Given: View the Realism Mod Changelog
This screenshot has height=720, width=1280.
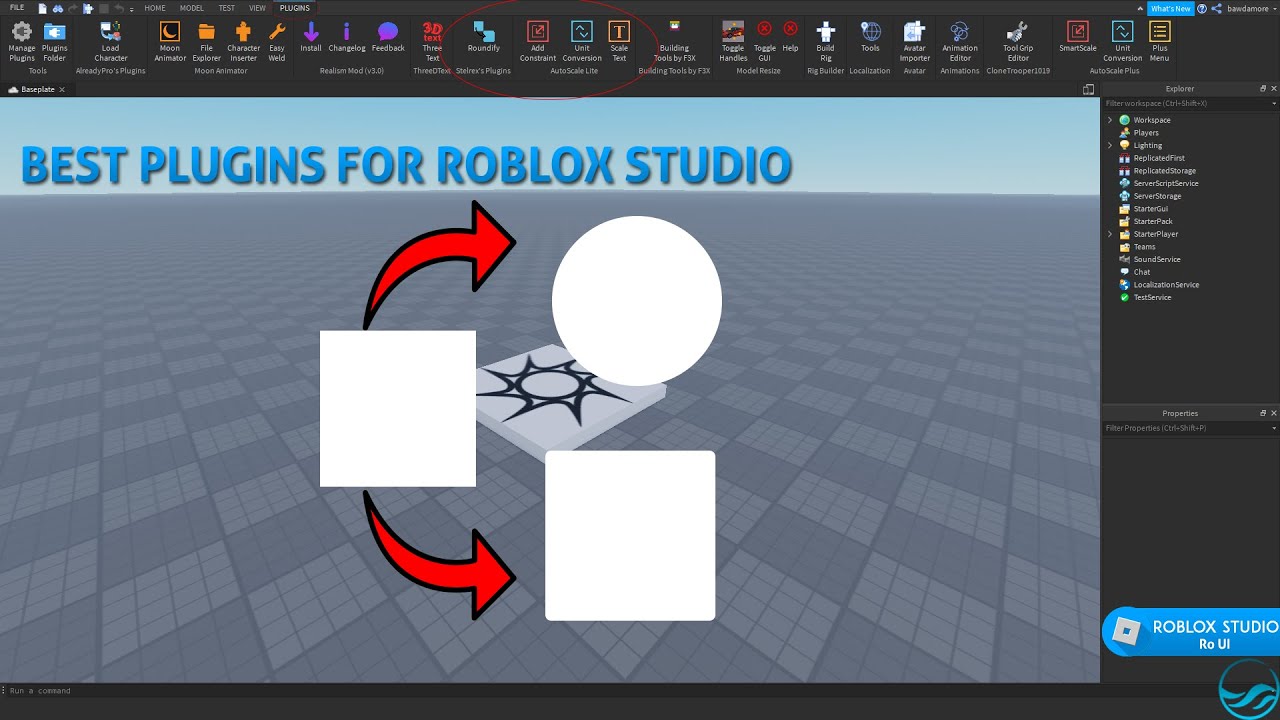Looking at the screenshot, I should pos(347,37).
